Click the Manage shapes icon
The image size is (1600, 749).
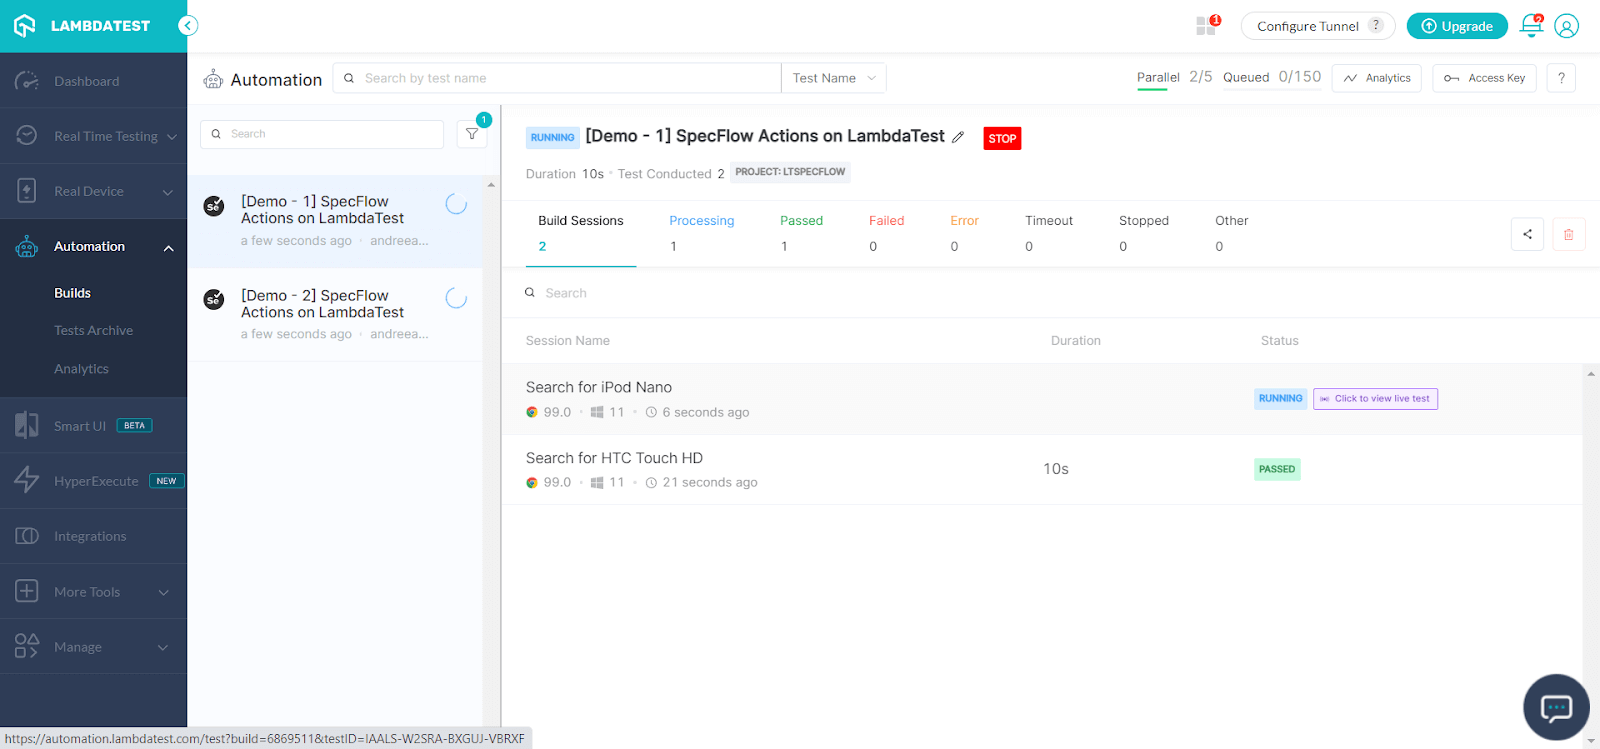click(x=27, y=646)
